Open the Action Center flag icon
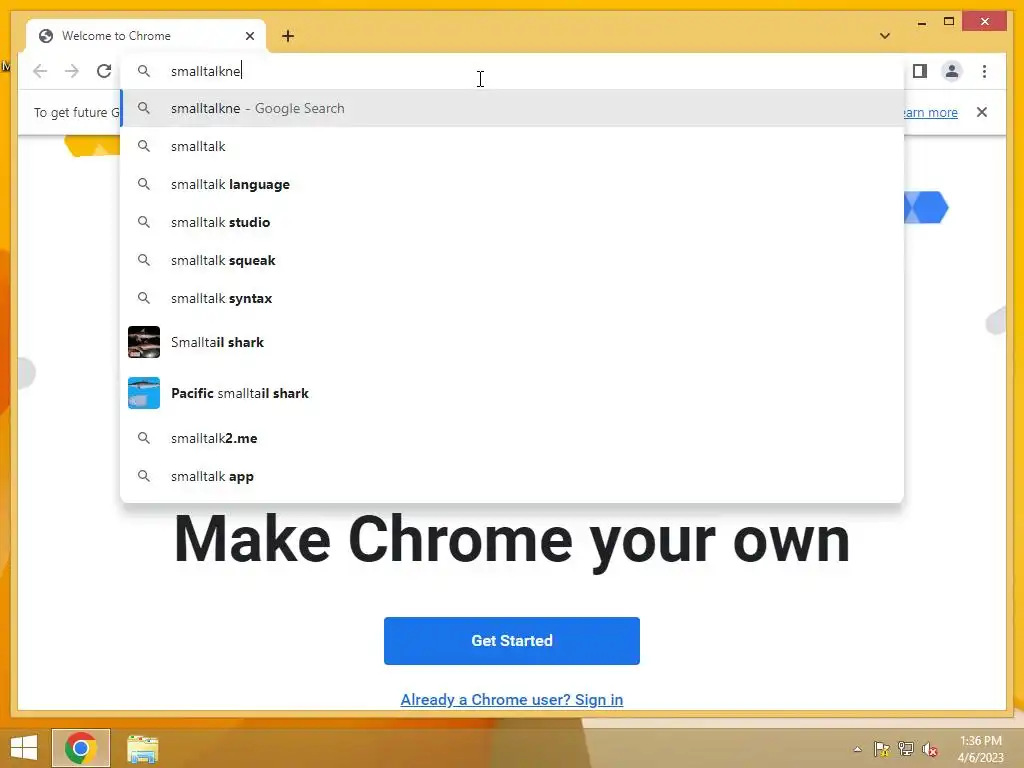 click(x=882, y=749)
